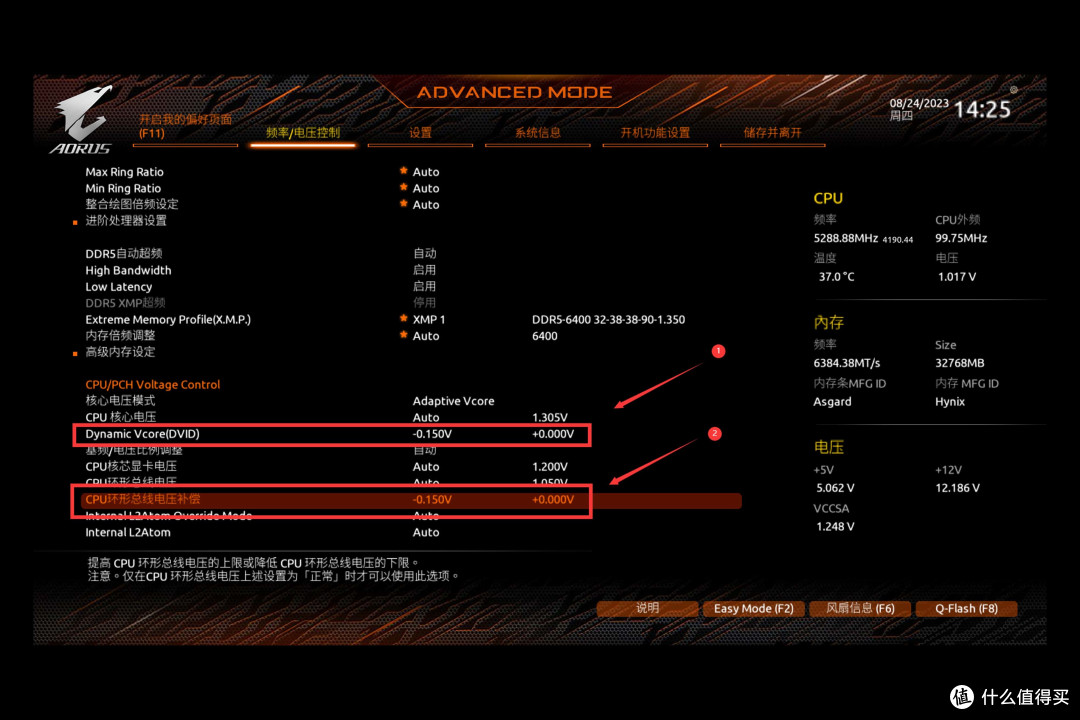Click star icon beside XMP 1
1080x720 pixels.
tap(404, 318)
